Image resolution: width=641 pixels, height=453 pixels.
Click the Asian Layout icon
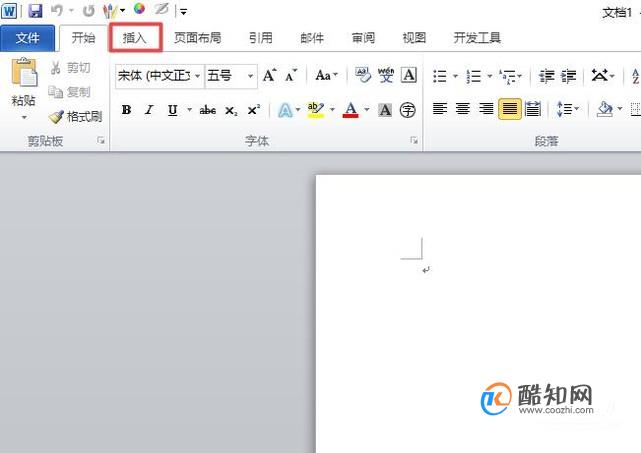click(x=600, y=75)
